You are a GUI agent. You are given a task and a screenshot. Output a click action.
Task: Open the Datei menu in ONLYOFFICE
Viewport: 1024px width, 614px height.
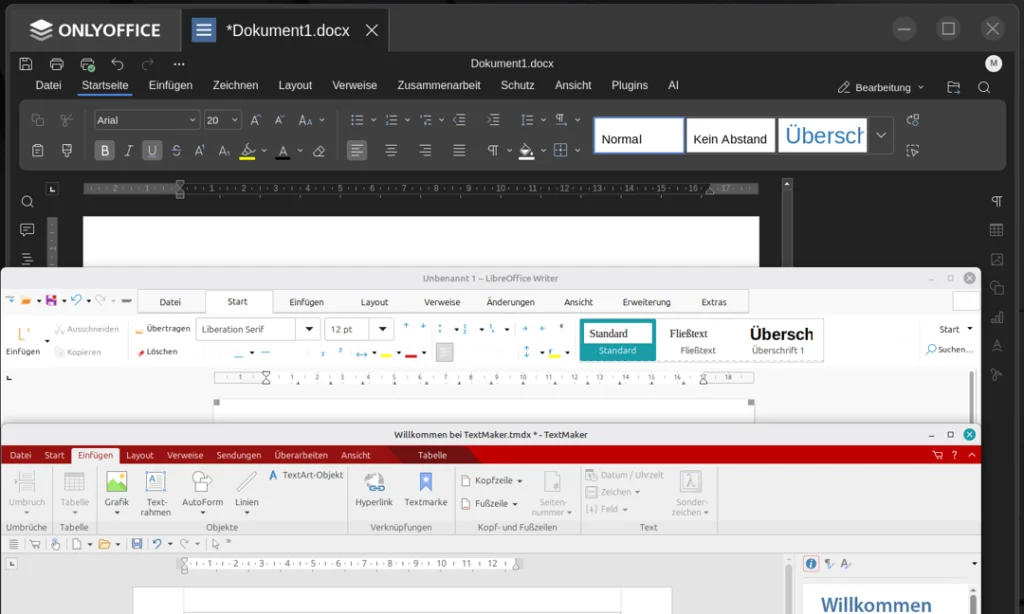point(48,86)
